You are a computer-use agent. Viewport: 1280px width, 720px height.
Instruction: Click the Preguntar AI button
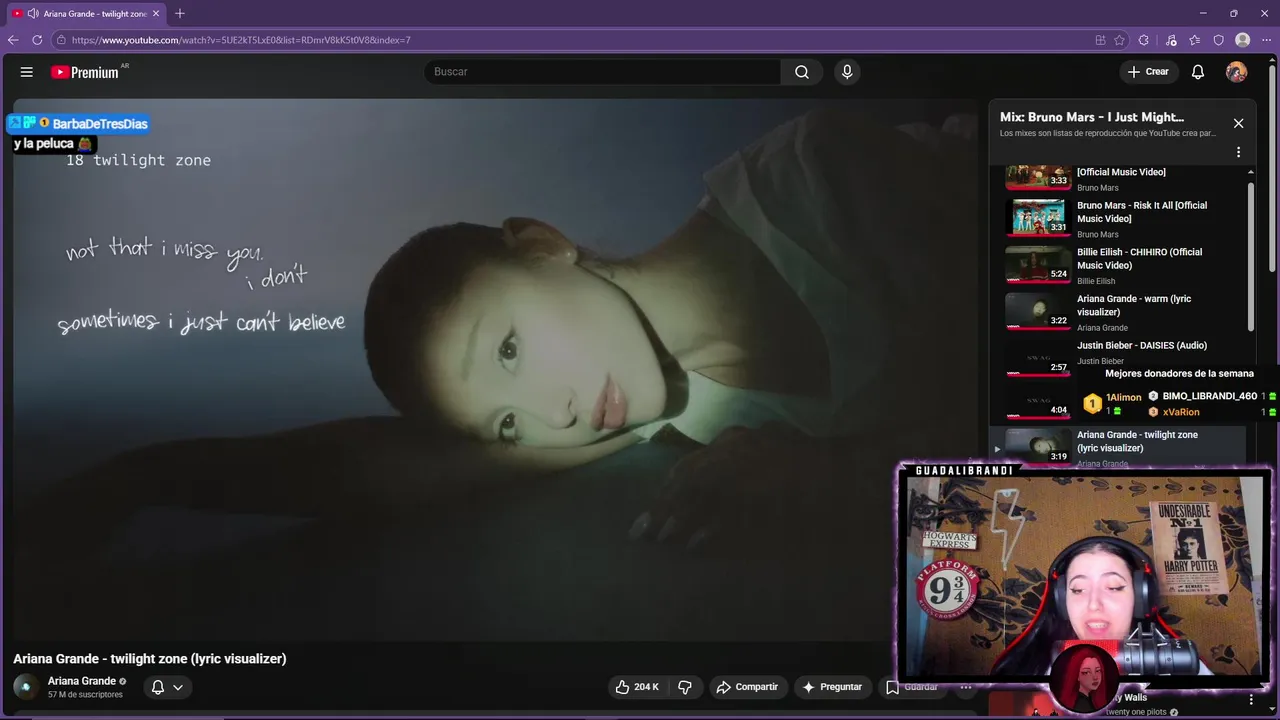click(832, 687)
